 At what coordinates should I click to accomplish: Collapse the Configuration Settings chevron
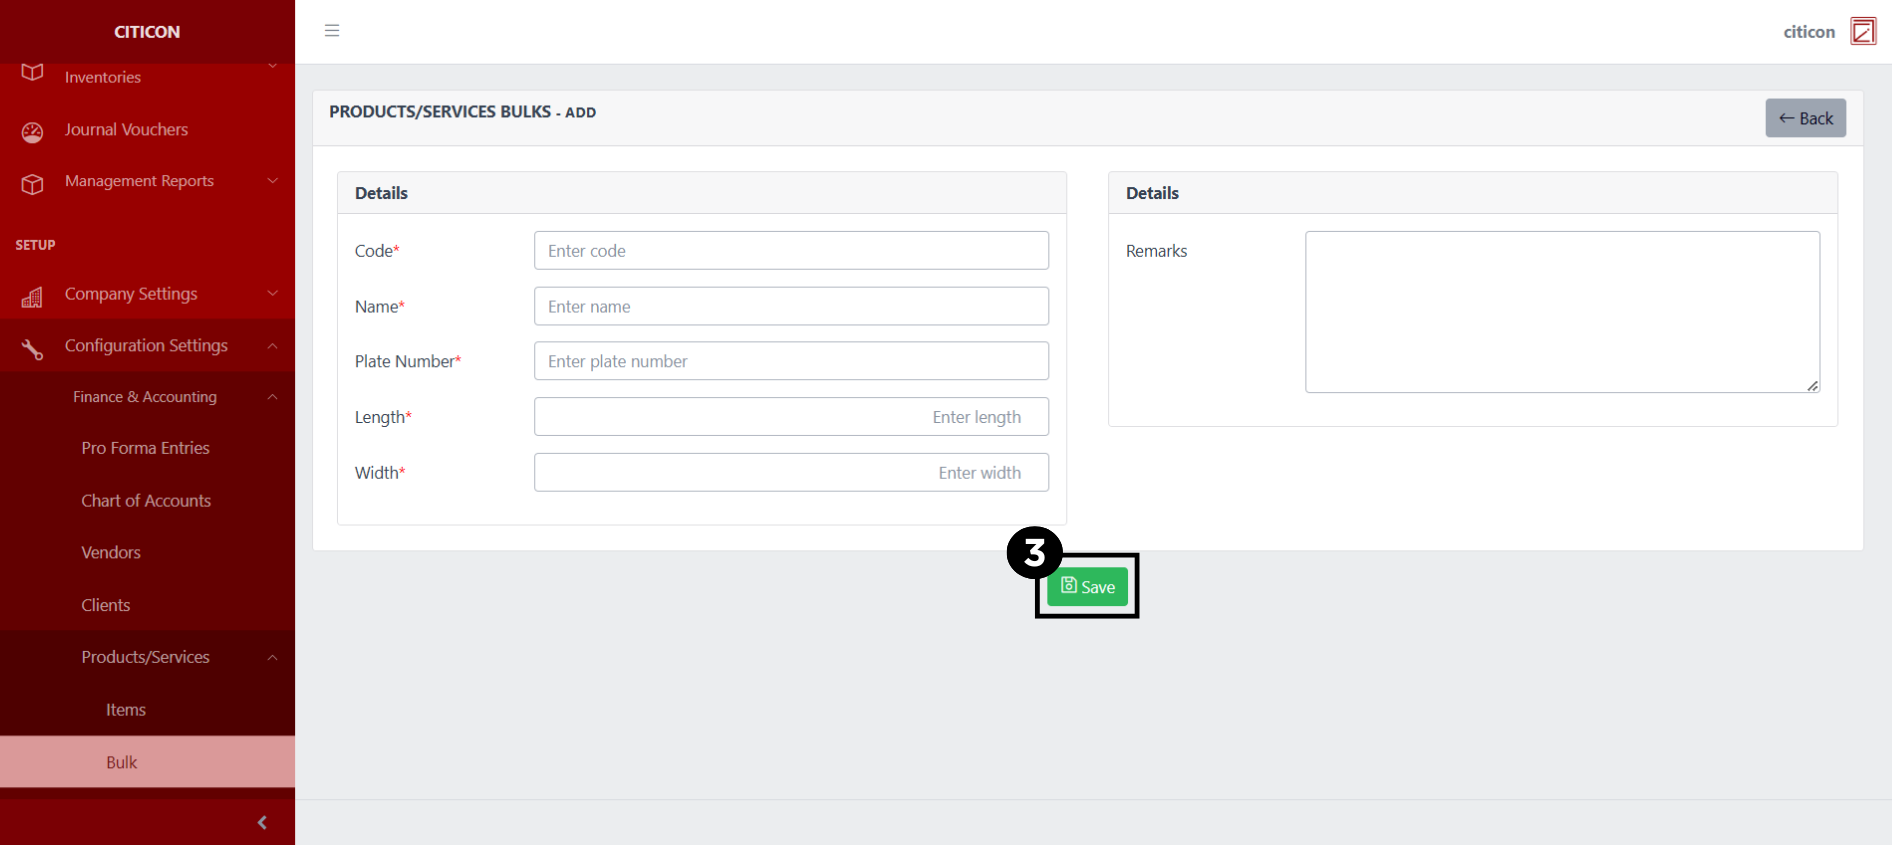tap(272, 345)
